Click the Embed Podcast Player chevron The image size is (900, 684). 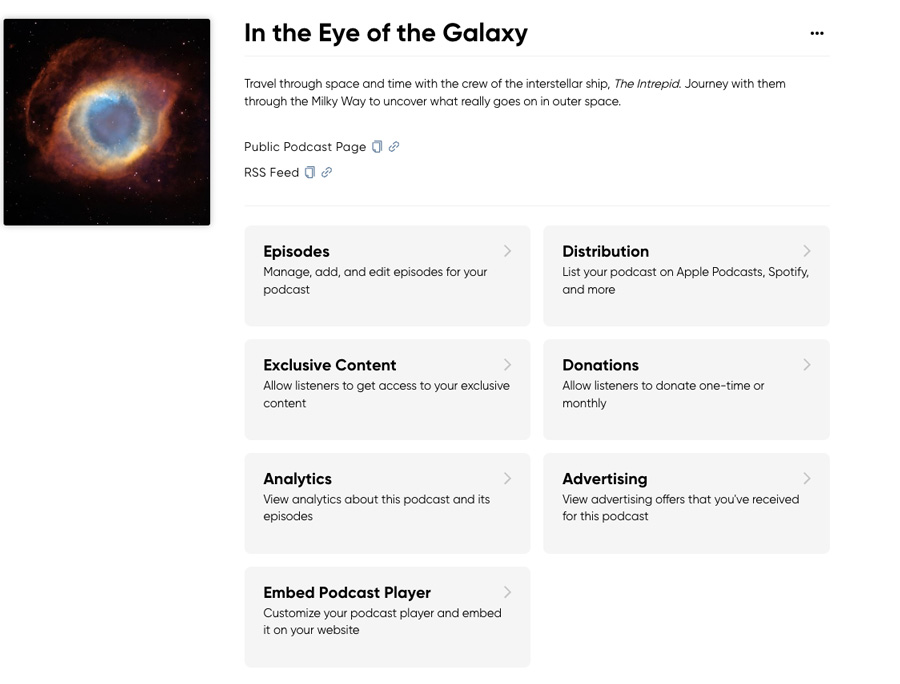pyautogui.click(x=507, y=592)
